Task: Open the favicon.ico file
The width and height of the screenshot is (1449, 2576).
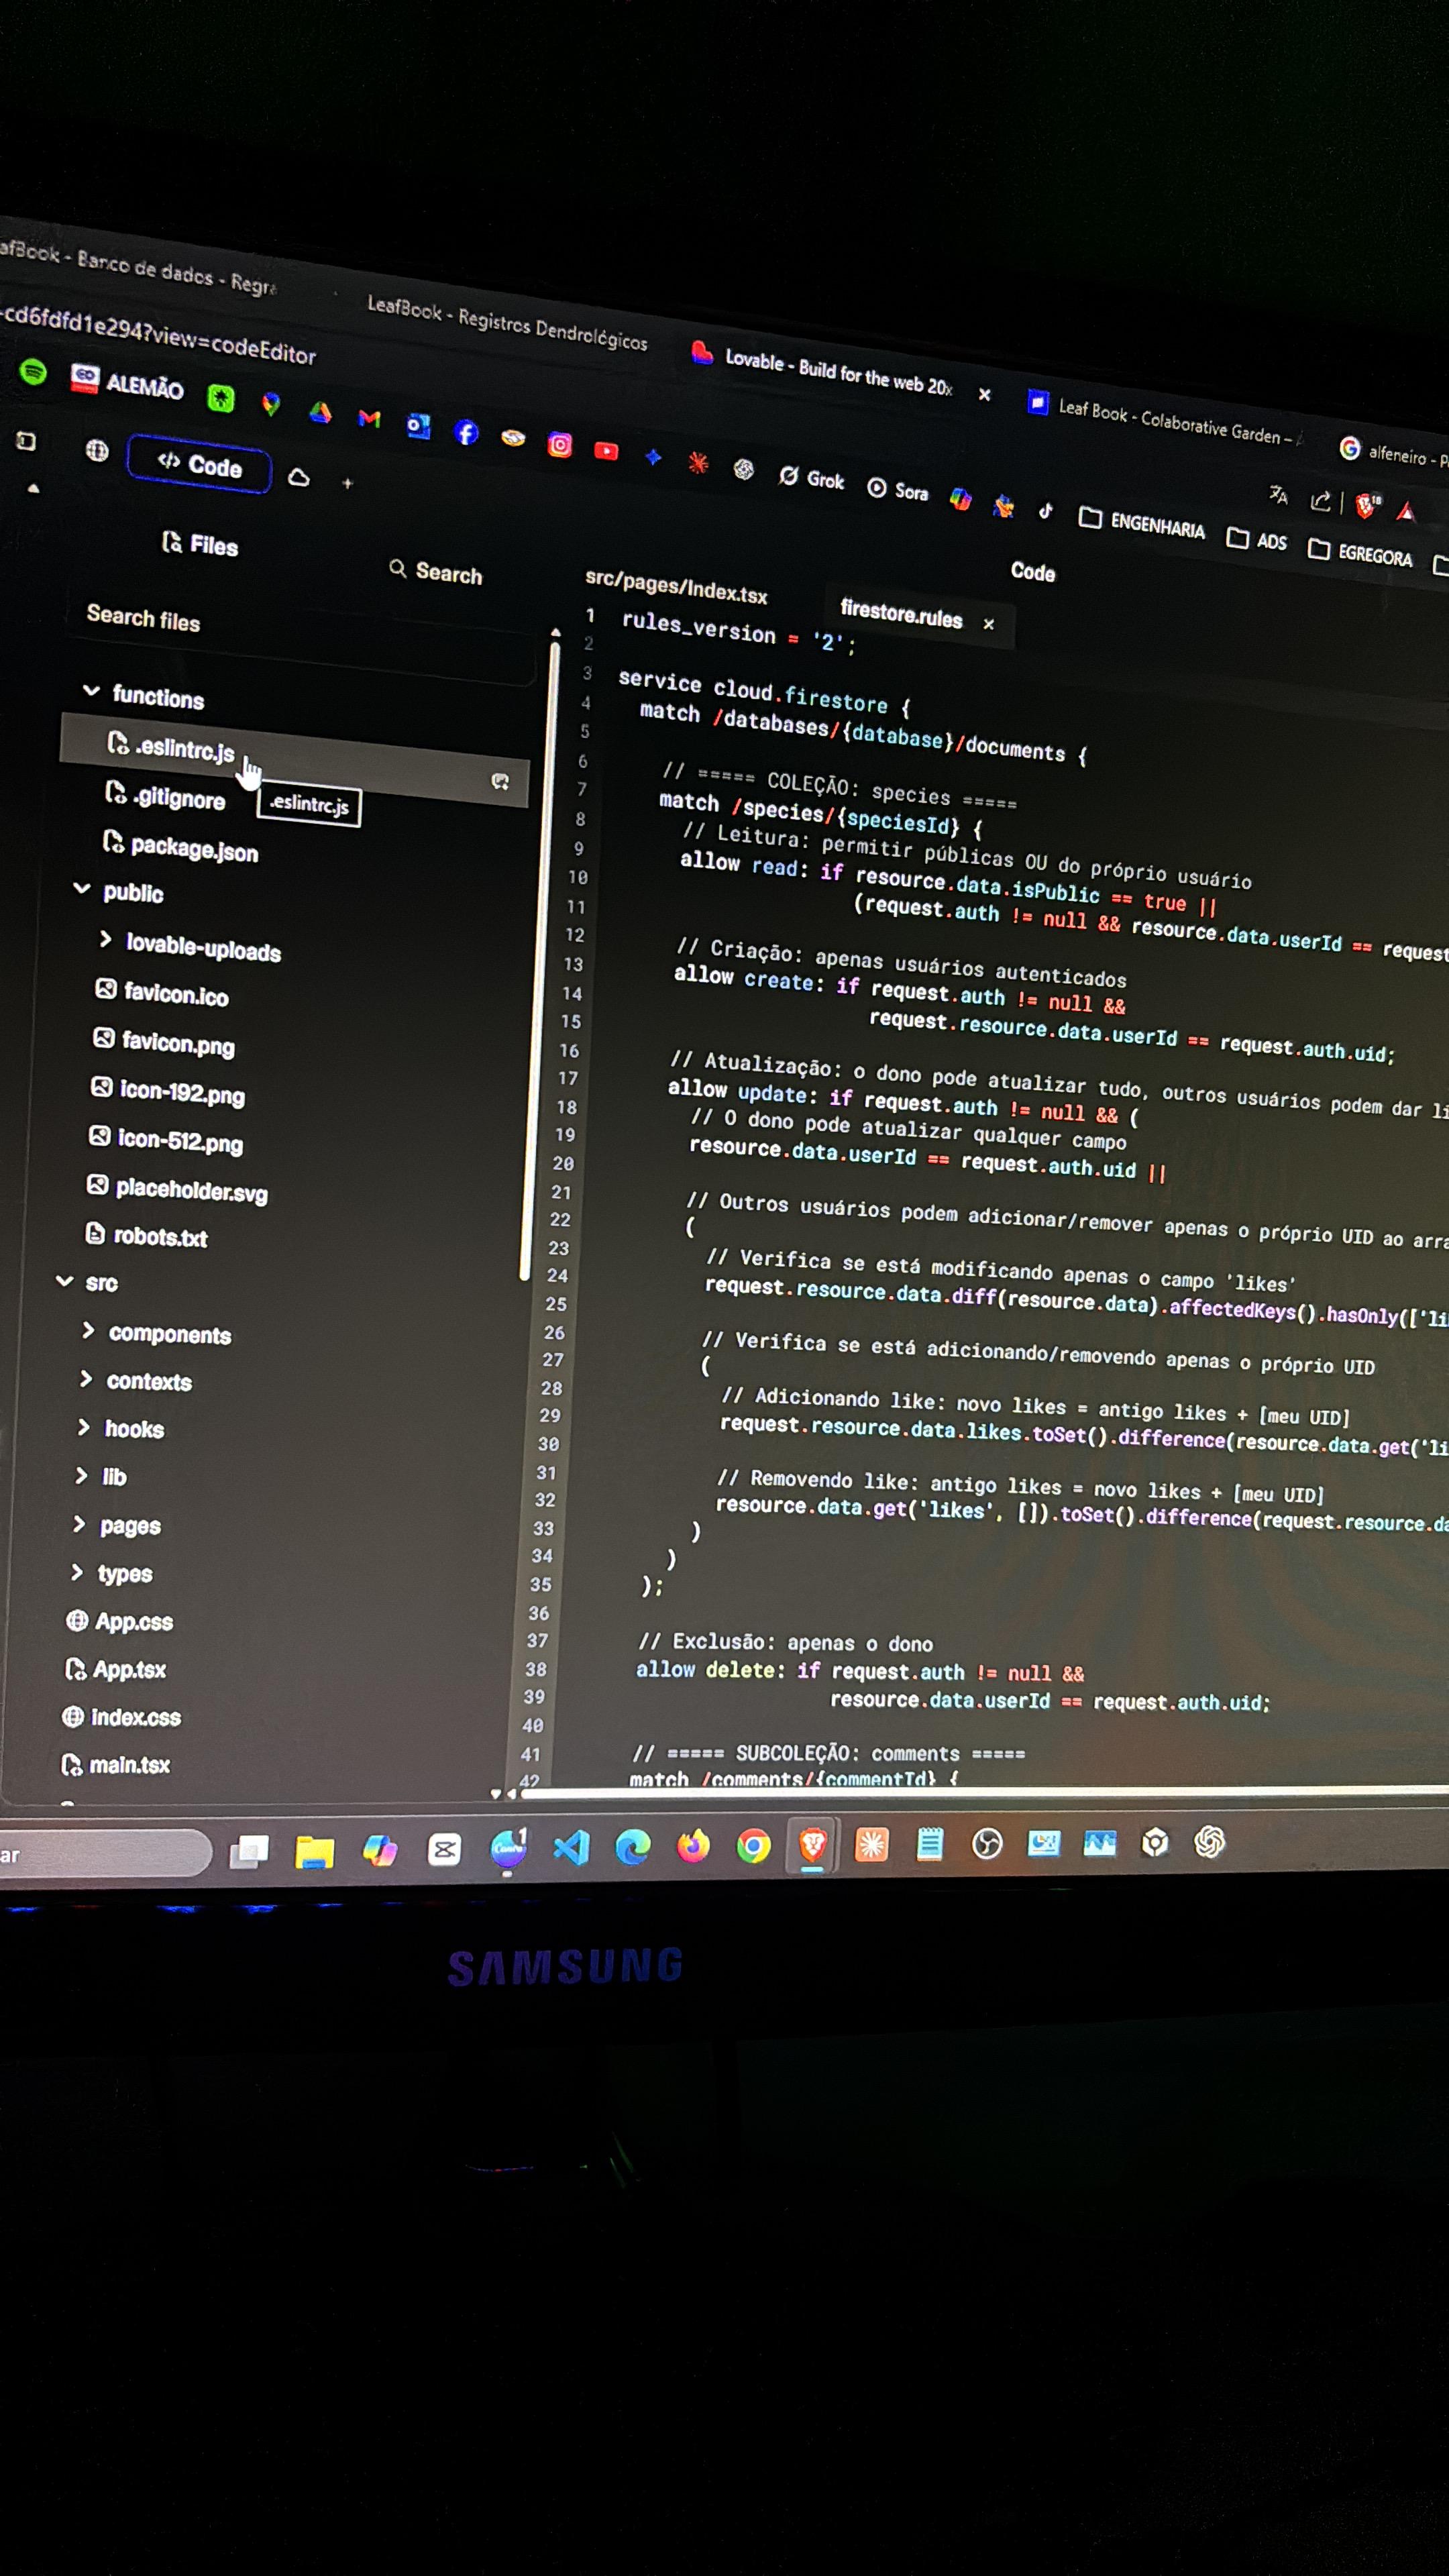Action: click(162, 993)
